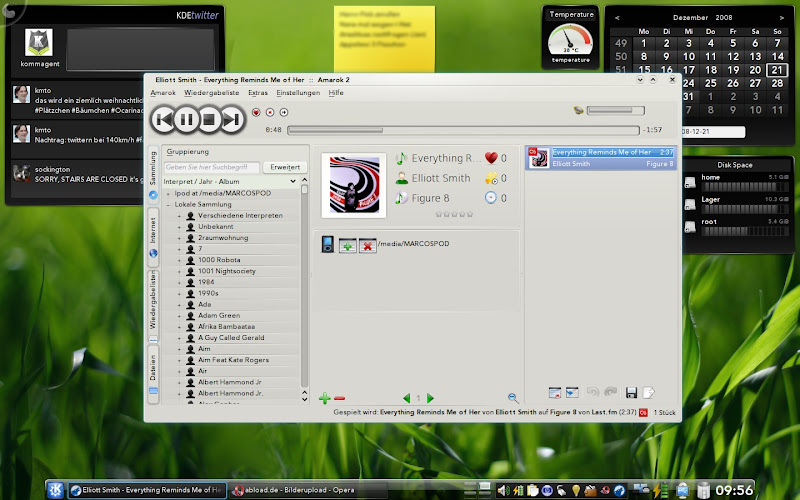Collapse the Lokale Sammlung node
The image size is (800, 500).
[x=168, y=205]
